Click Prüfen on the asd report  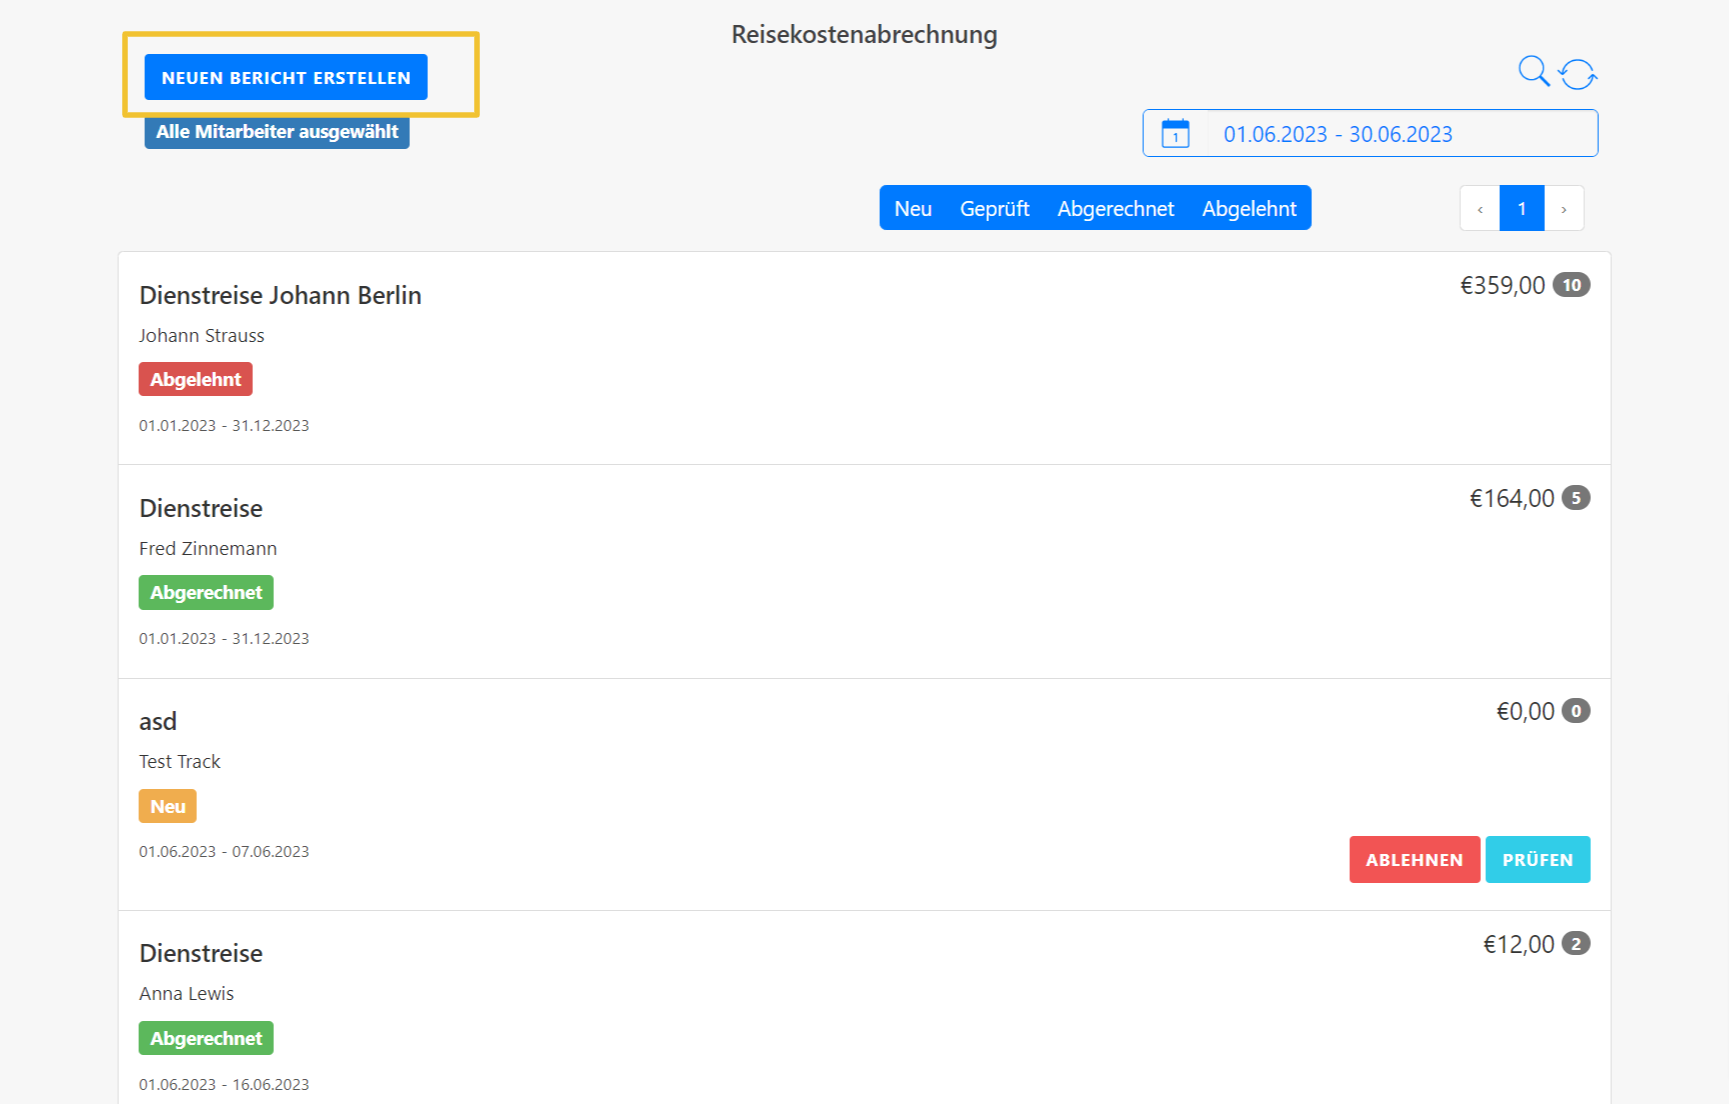coord(1537,860)
